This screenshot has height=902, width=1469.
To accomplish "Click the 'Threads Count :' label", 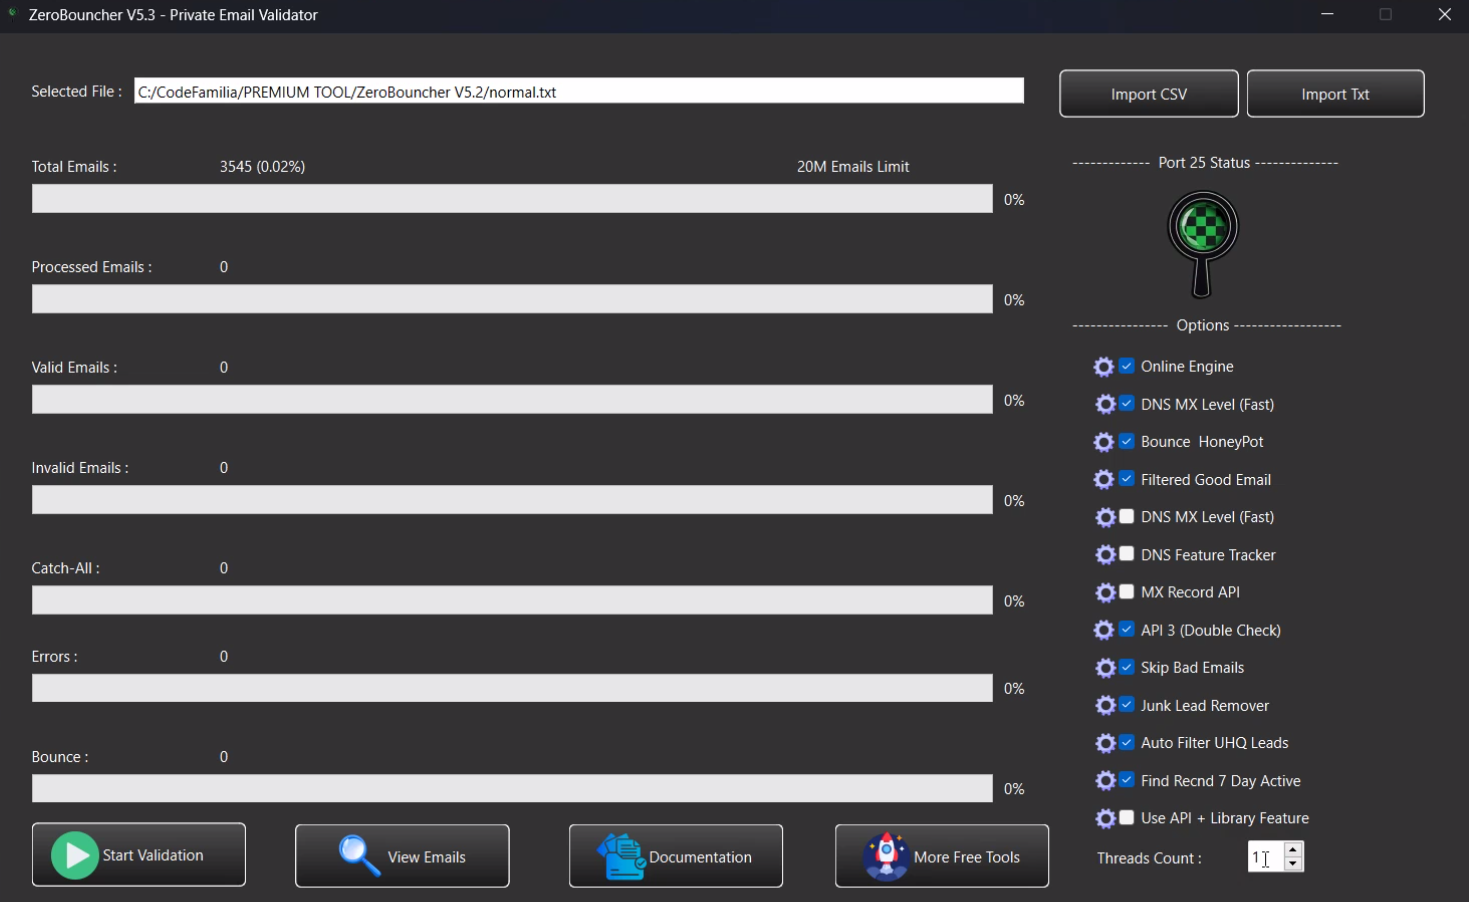I will click(x=1149, y=858).
